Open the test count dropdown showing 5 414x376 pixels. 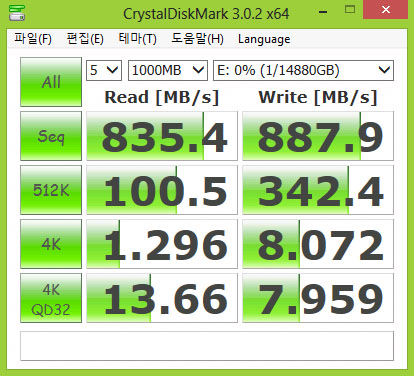tap(104, 70)
